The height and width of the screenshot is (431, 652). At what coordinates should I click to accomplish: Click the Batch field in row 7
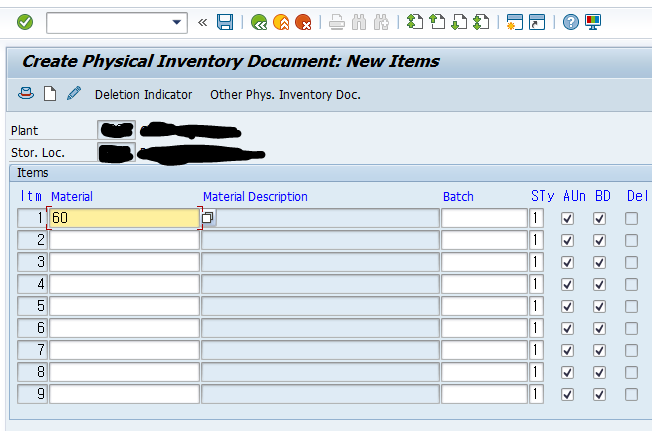tap(484, 350)
